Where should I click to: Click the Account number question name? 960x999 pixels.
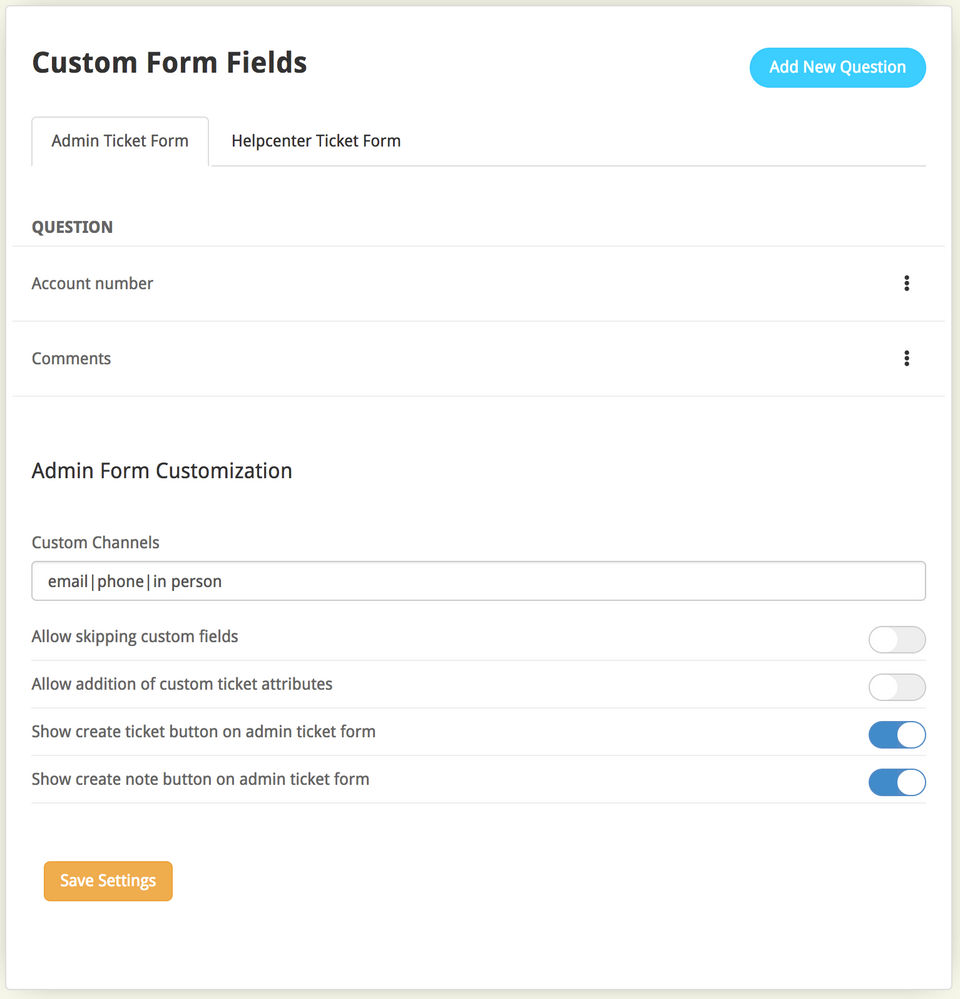[x=92, y=284]
